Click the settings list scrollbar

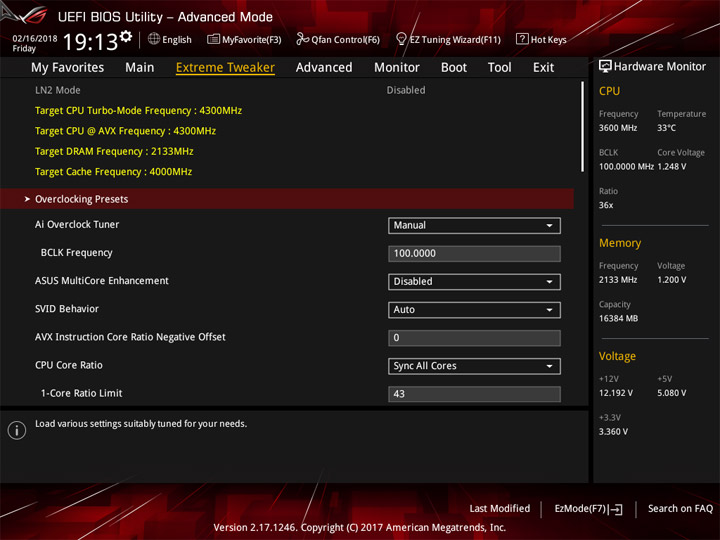(x=582, y=127)
